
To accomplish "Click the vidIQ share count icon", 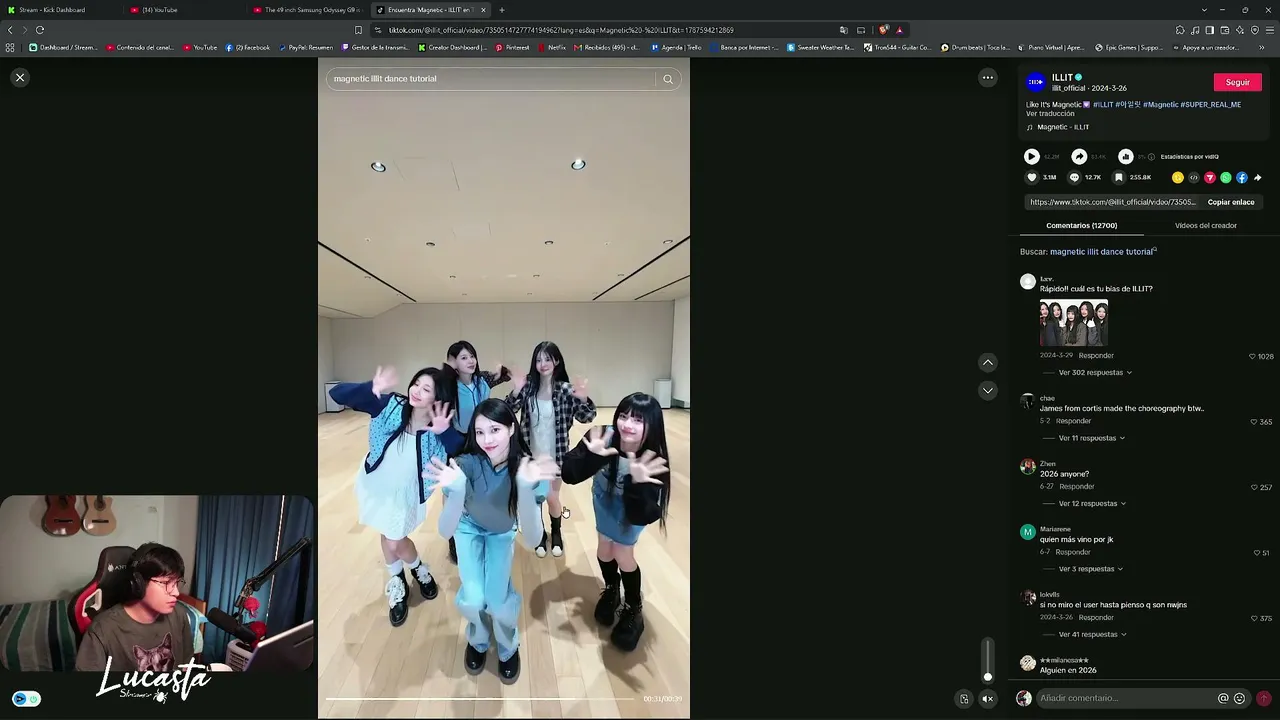I will click(x=1079, y=156).
